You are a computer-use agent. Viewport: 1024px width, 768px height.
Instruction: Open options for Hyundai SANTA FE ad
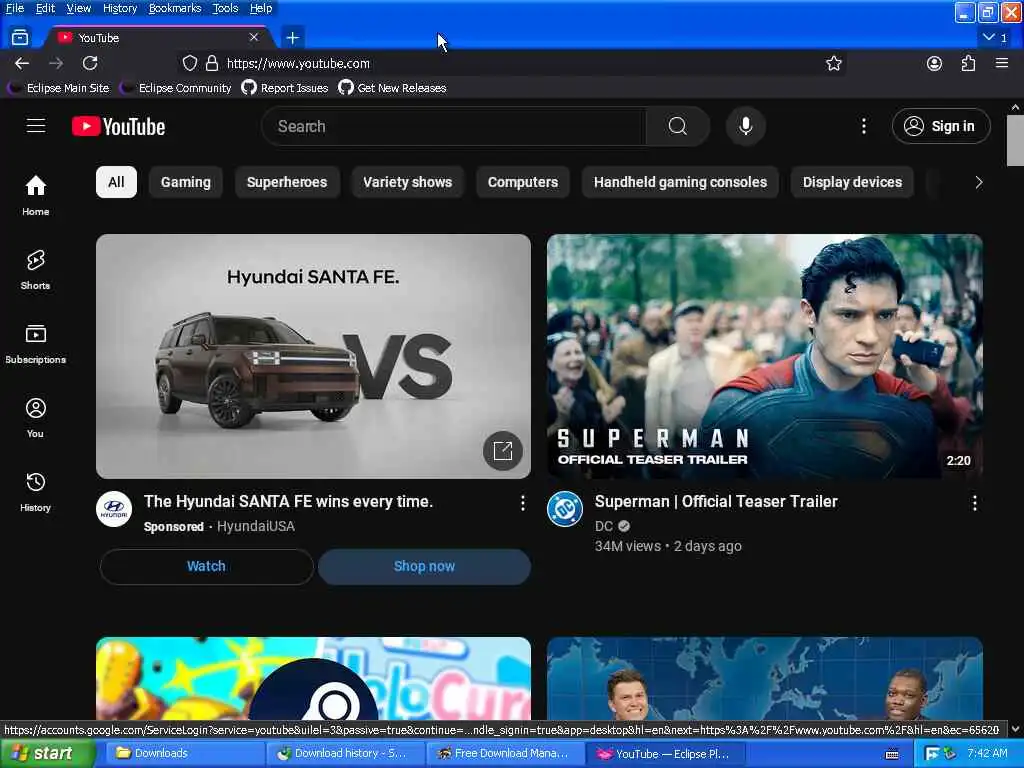coord(522,502)
